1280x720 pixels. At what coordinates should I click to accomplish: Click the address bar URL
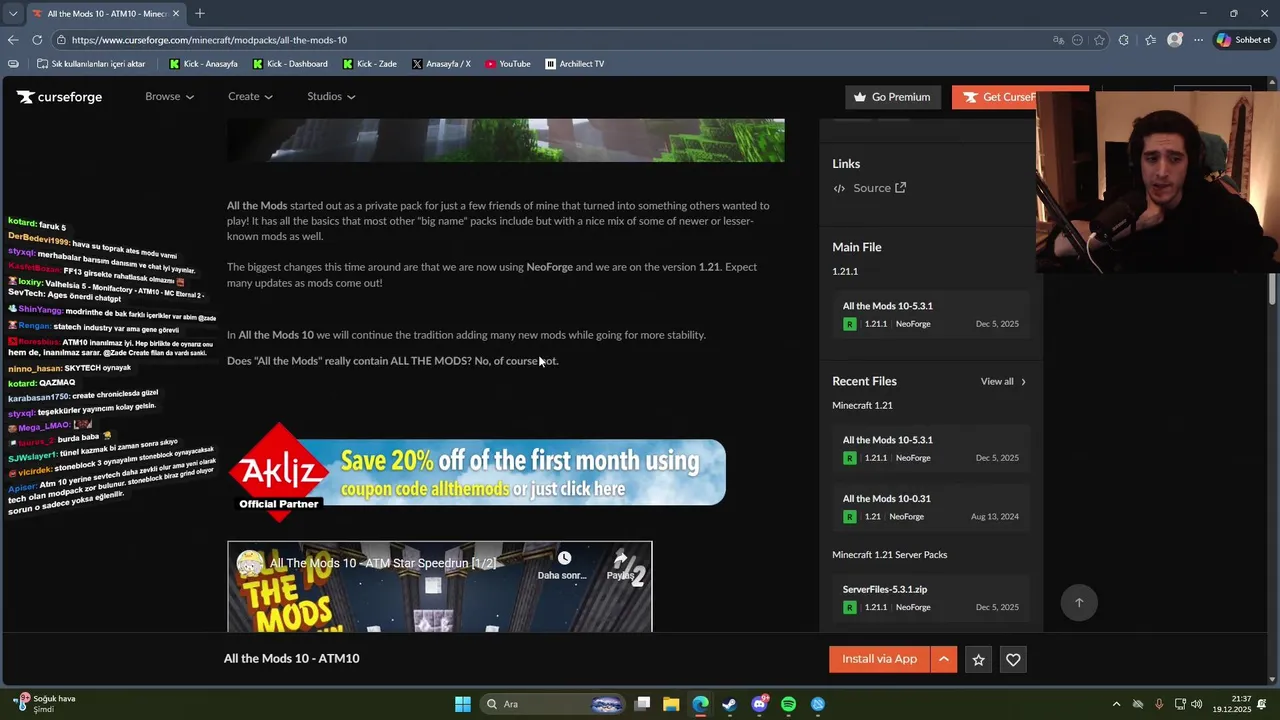[x=209, y=40]
